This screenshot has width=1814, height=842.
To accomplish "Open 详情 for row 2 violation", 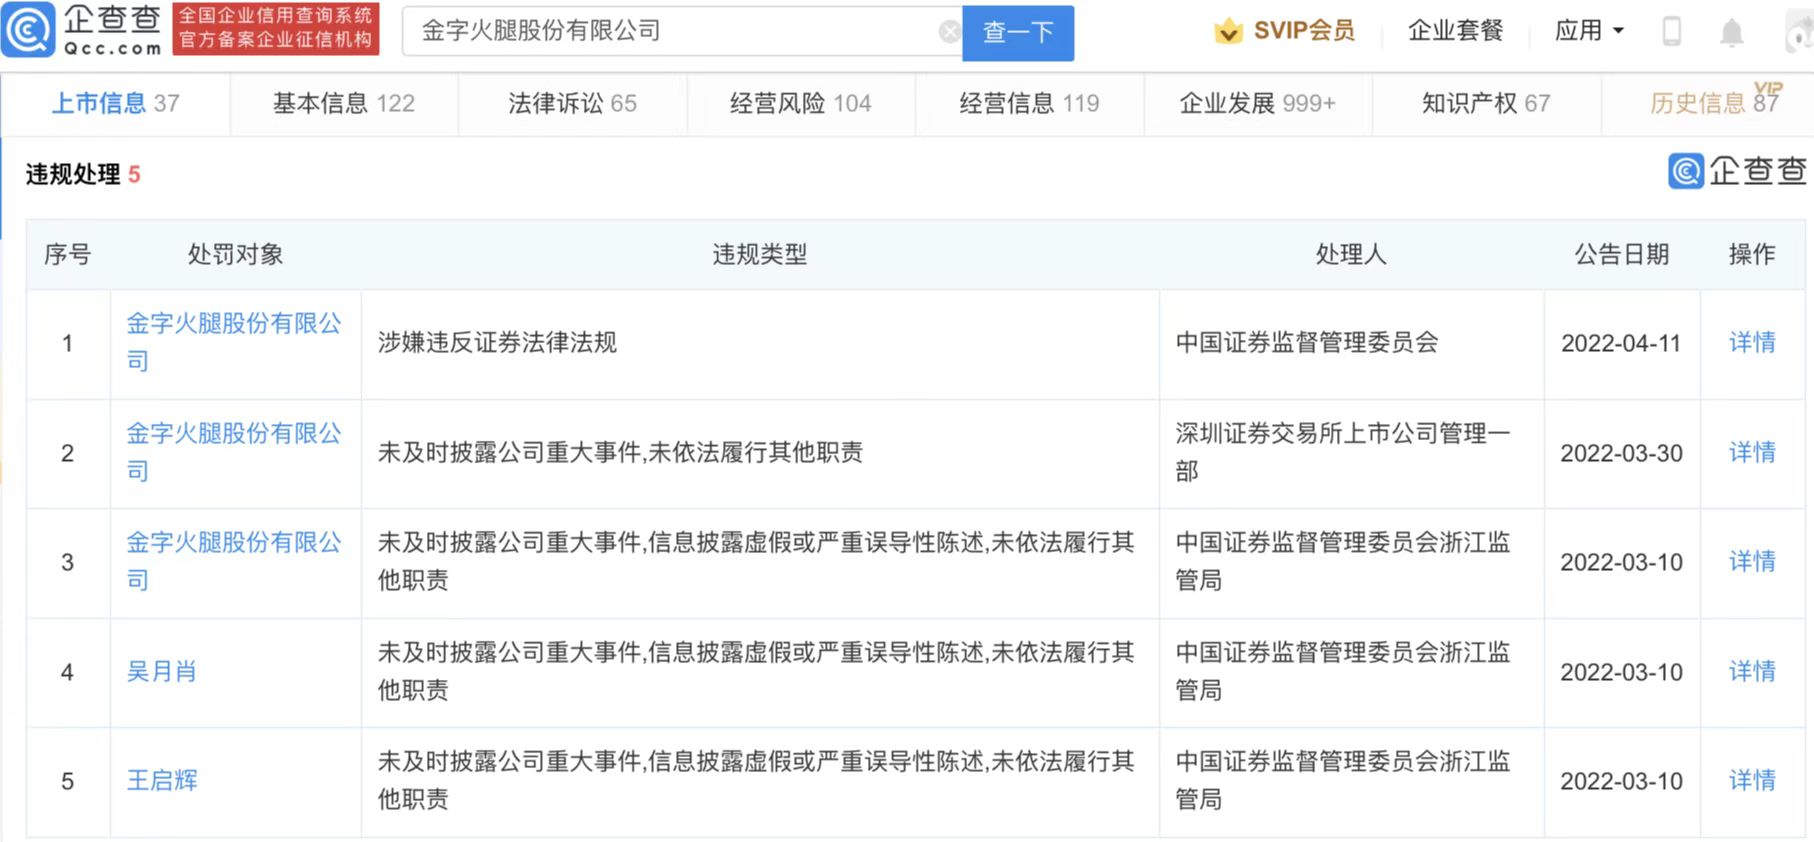I will 1752,453.
